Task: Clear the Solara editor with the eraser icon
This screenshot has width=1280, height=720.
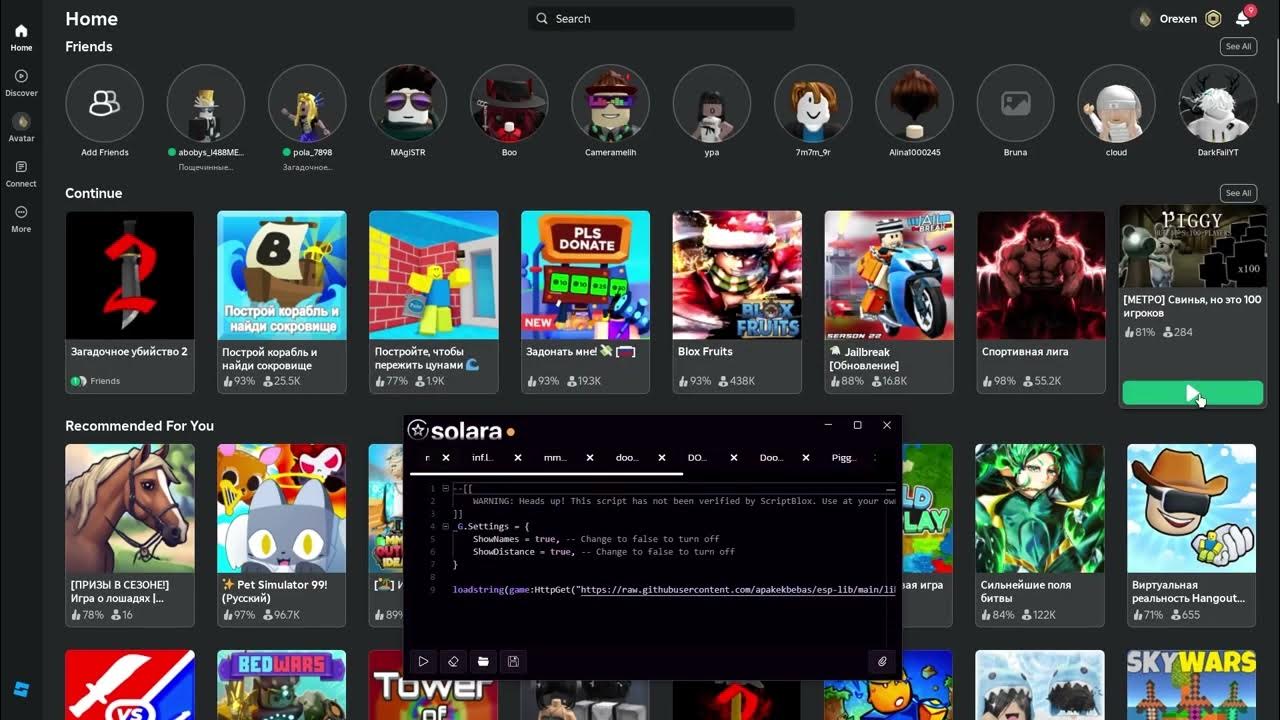Action: tap(453, 661)
